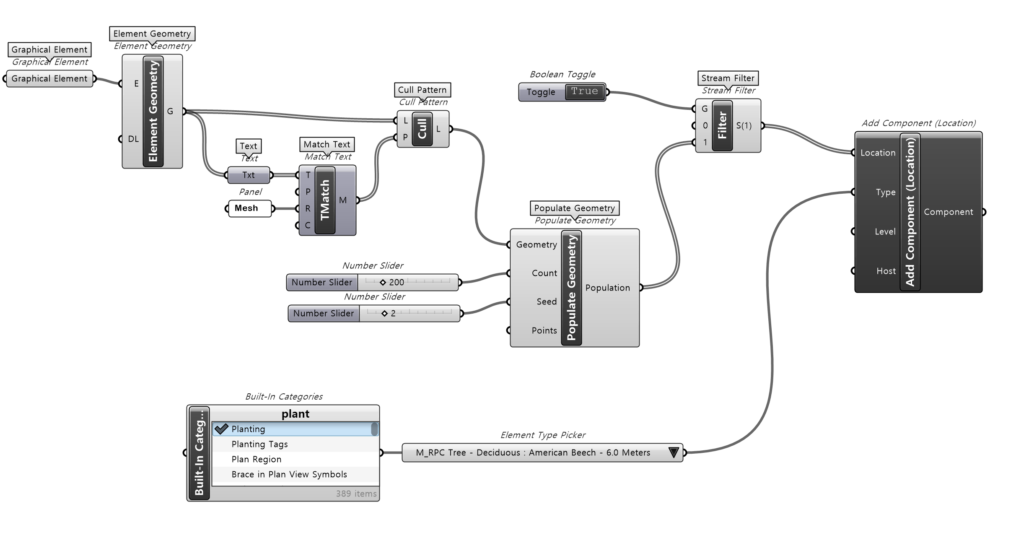Select the Graphical Element parameter node

click(50, 79)
